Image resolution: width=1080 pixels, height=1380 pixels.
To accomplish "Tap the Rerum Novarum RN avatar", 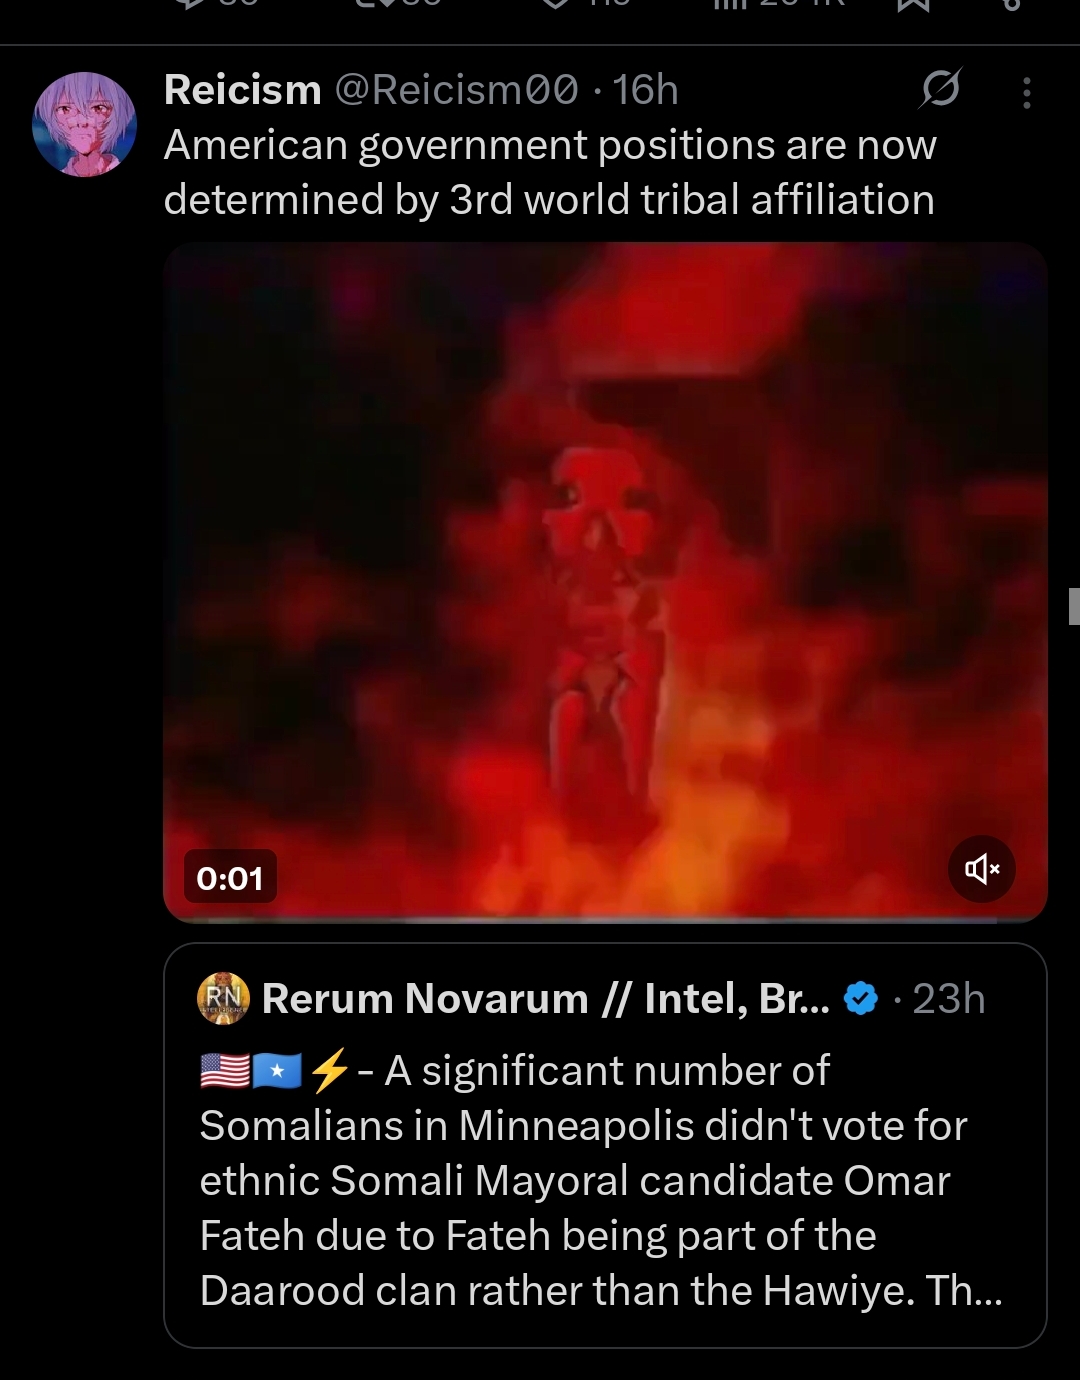I will (x=224, y=998).
